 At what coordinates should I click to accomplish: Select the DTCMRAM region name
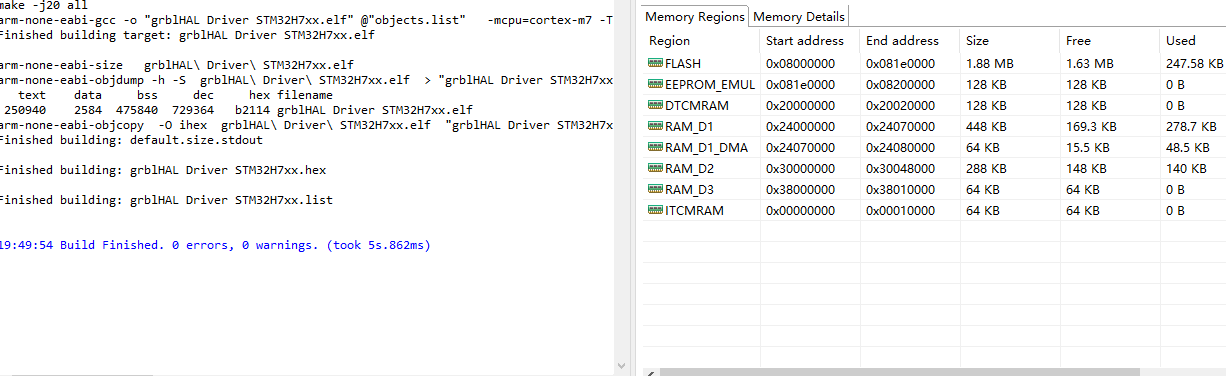tap(697, 105)
